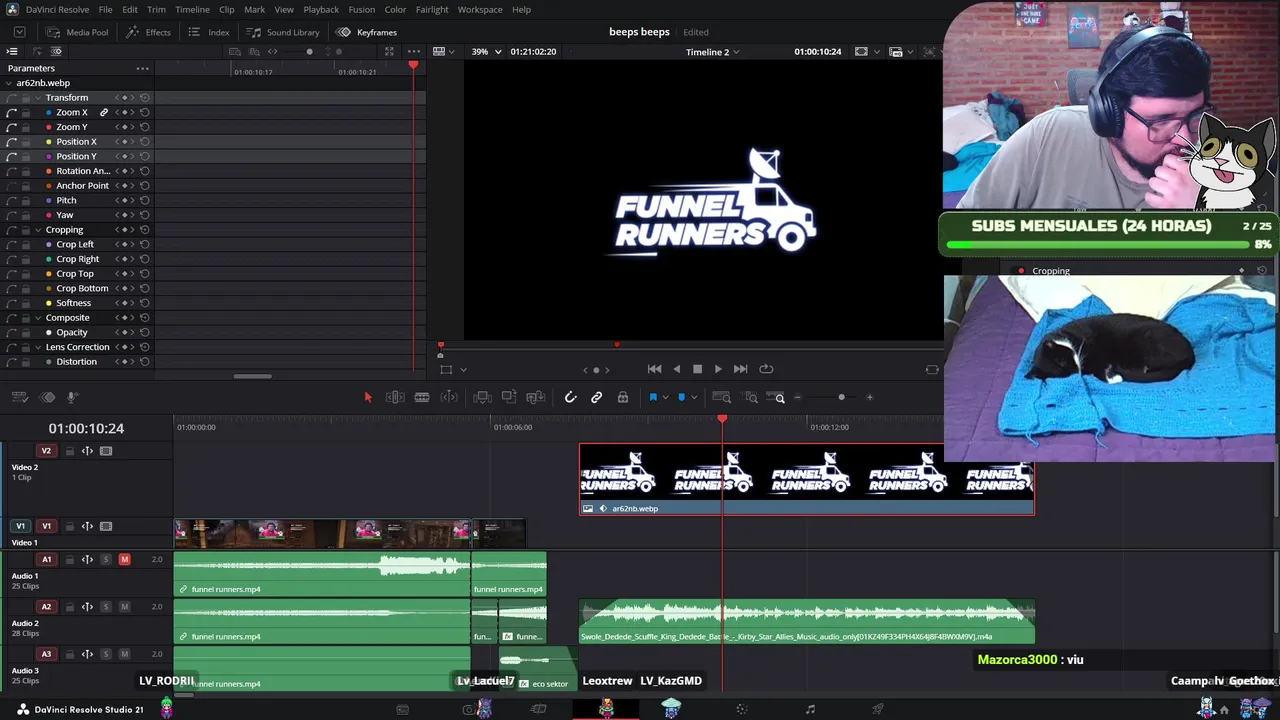
Task: Toggle the Keyframes panel
Action: point(366,32)
